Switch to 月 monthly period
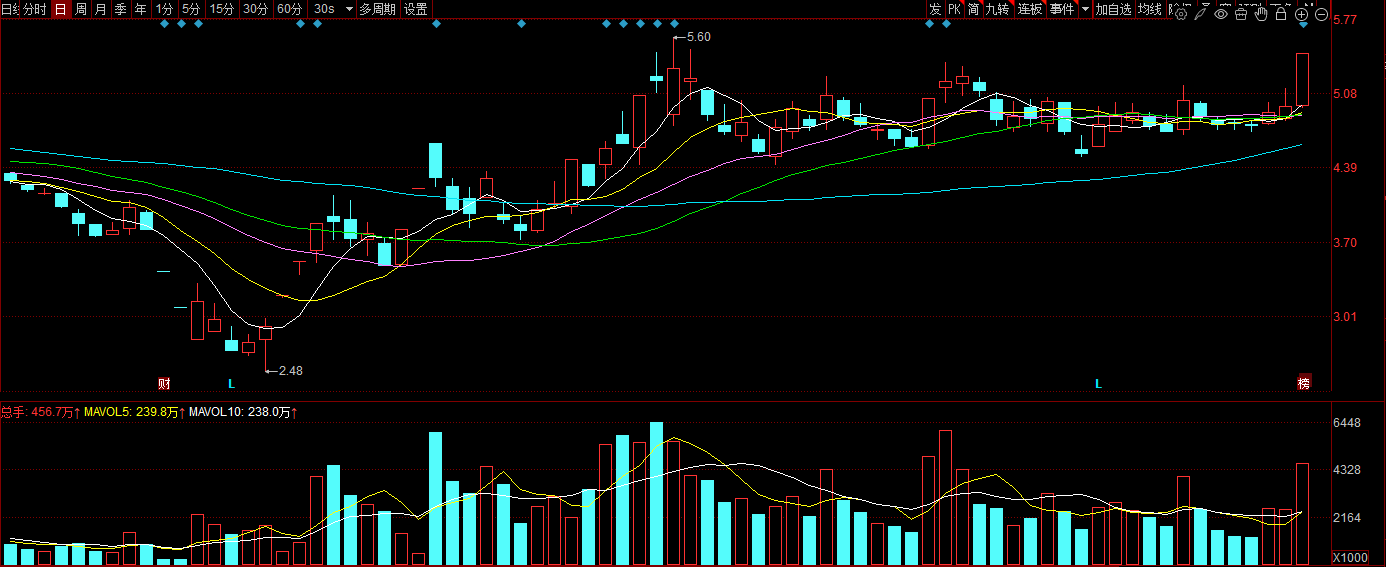The height and width of the screenshot is (567, 1386). click(101, 9)
